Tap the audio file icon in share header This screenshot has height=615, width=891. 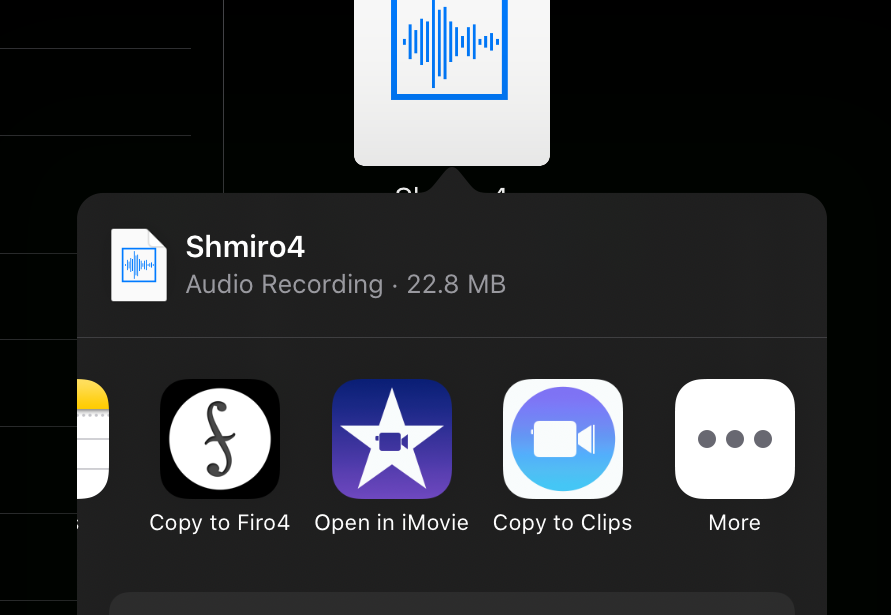coord(139,265)
